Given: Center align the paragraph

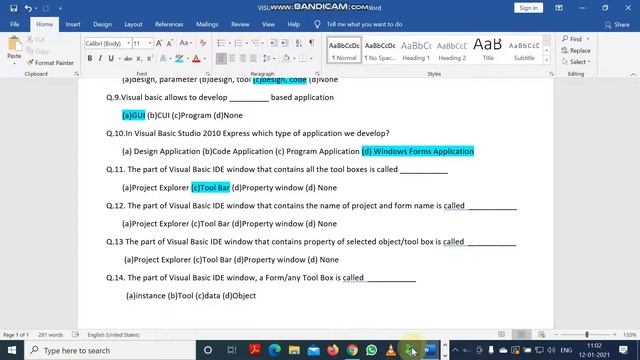Looking at the screenshot, I should pos(232,59).
